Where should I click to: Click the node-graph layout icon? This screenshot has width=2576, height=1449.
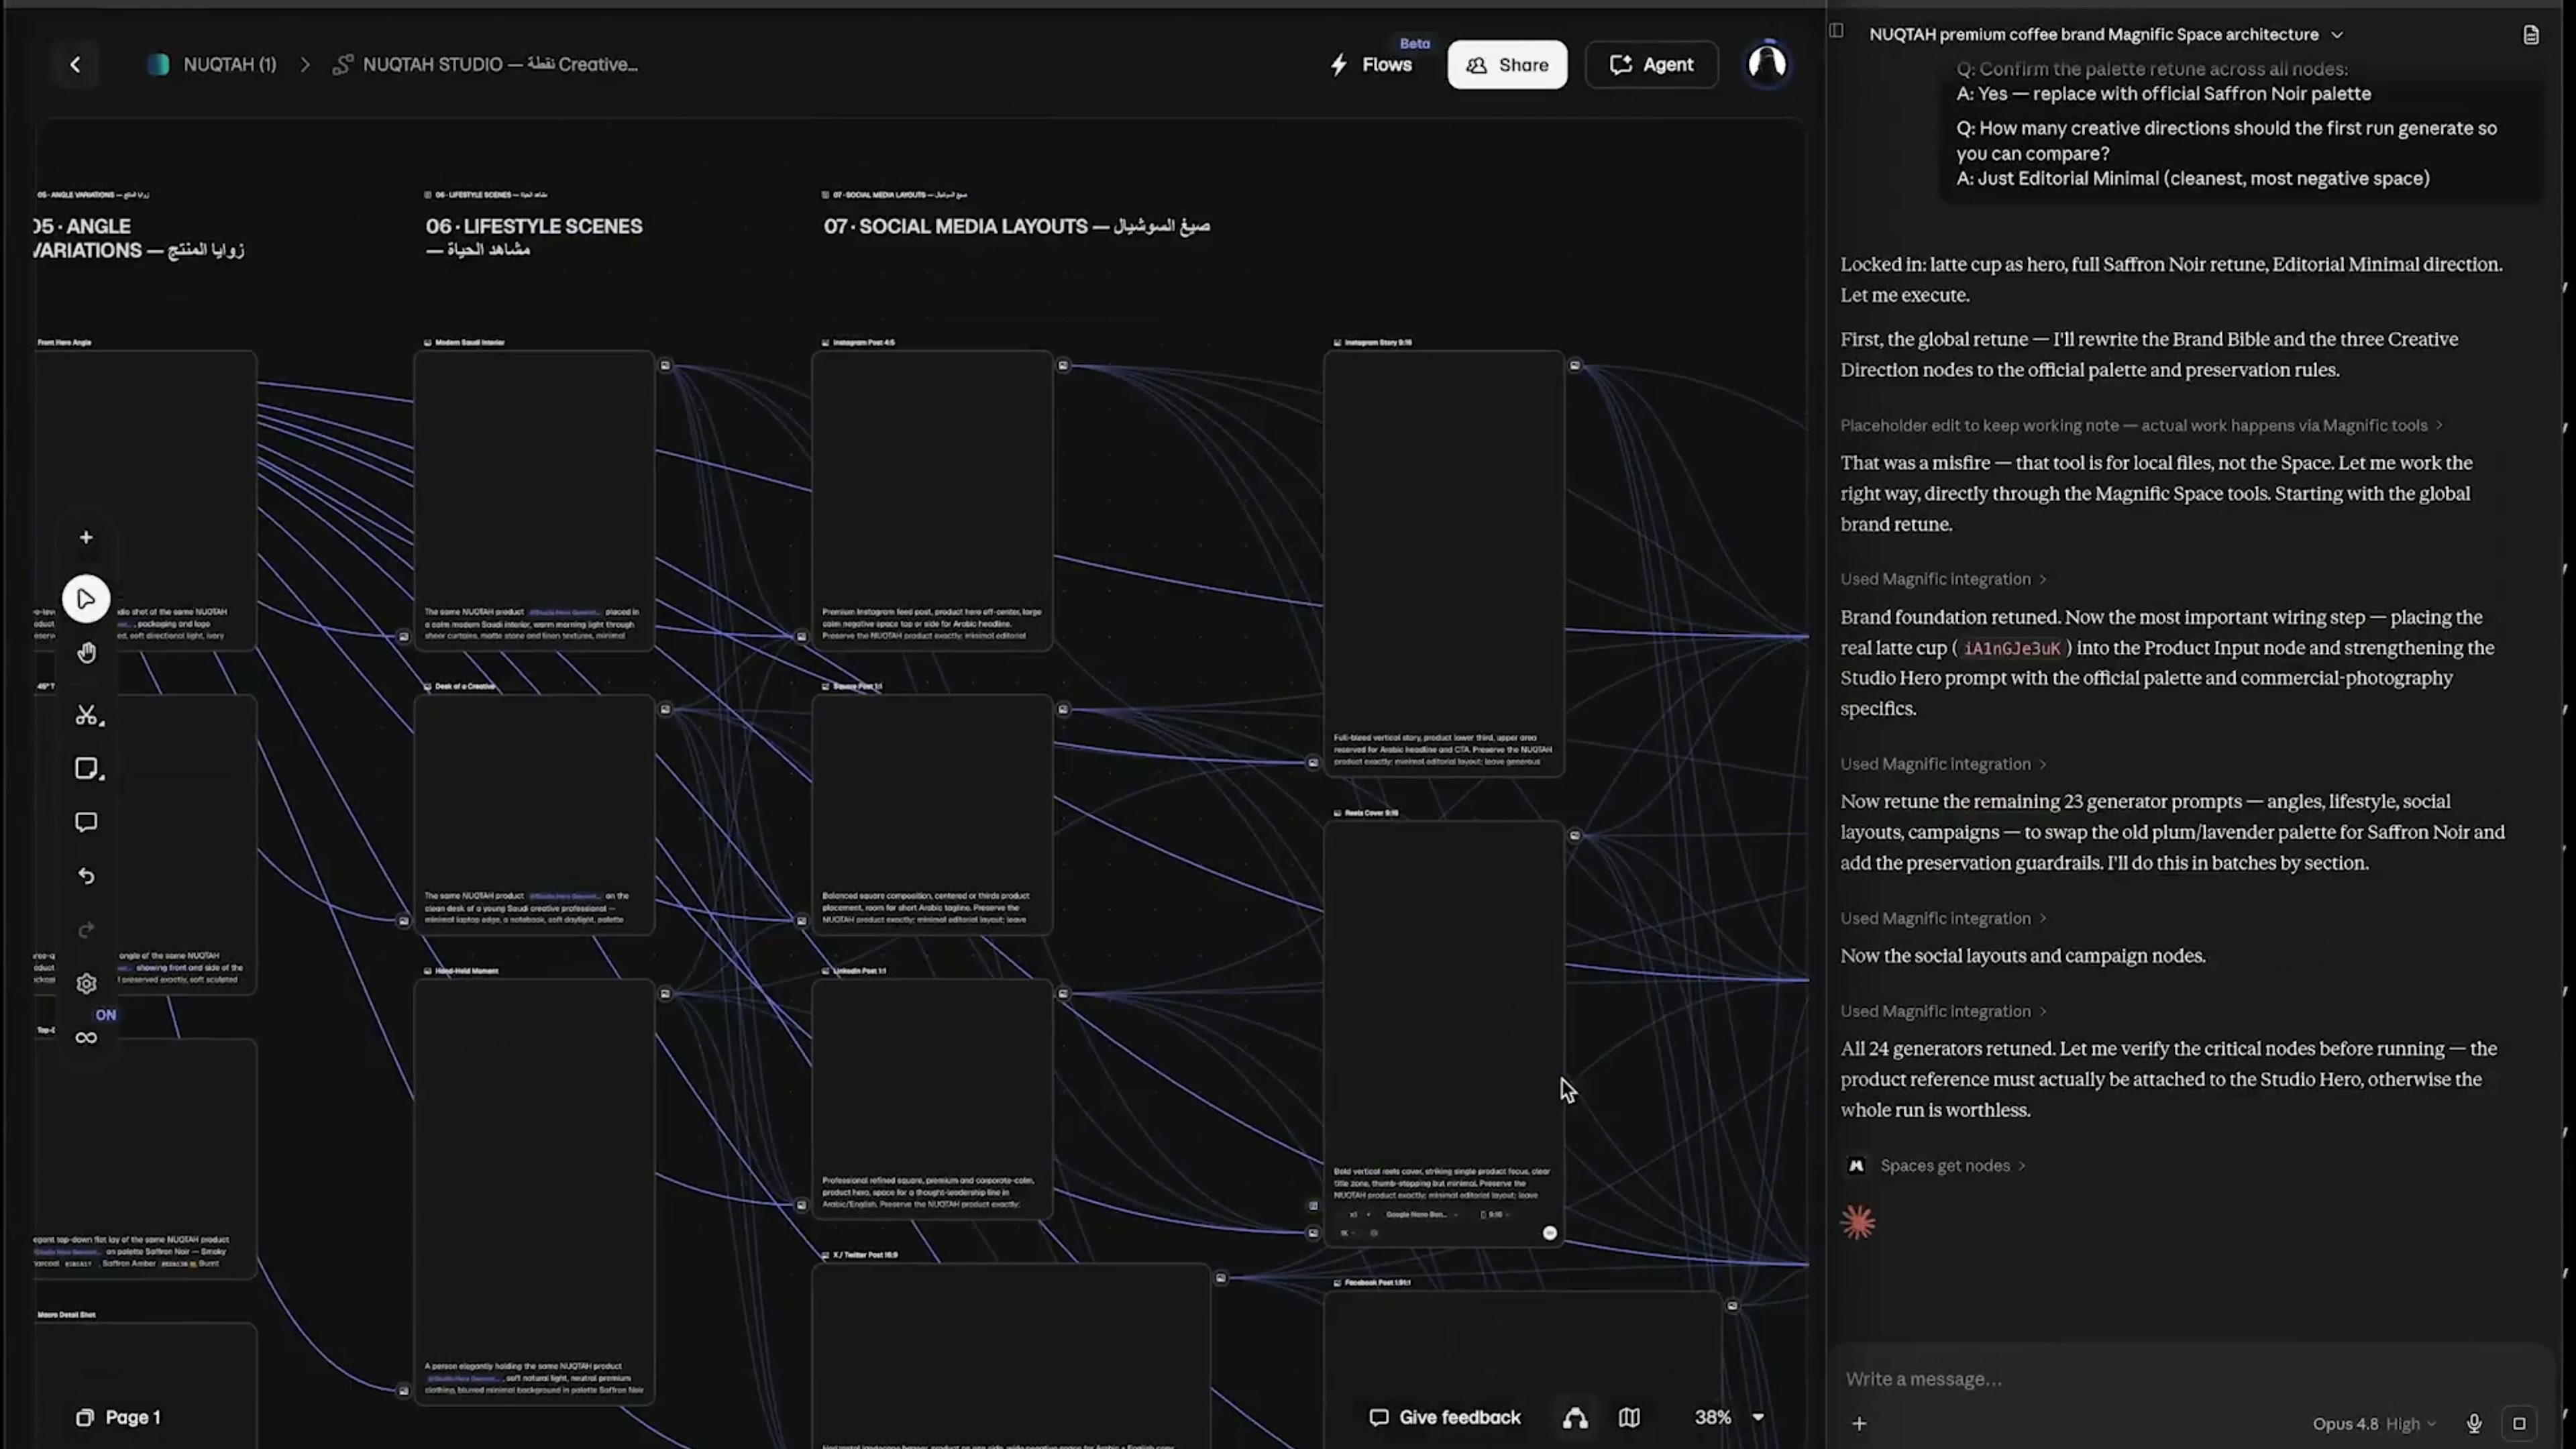1575,1417
